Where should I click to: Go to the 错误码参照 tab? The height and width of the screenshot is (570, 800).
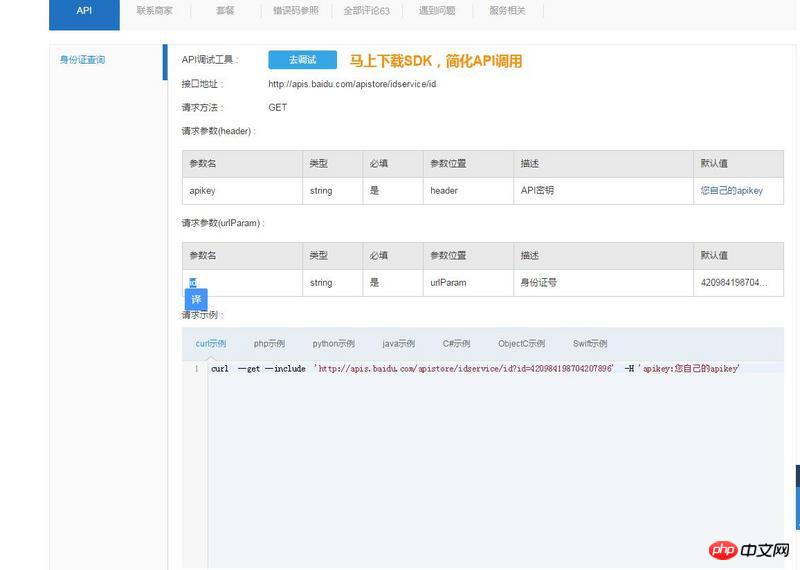point(296,11)
